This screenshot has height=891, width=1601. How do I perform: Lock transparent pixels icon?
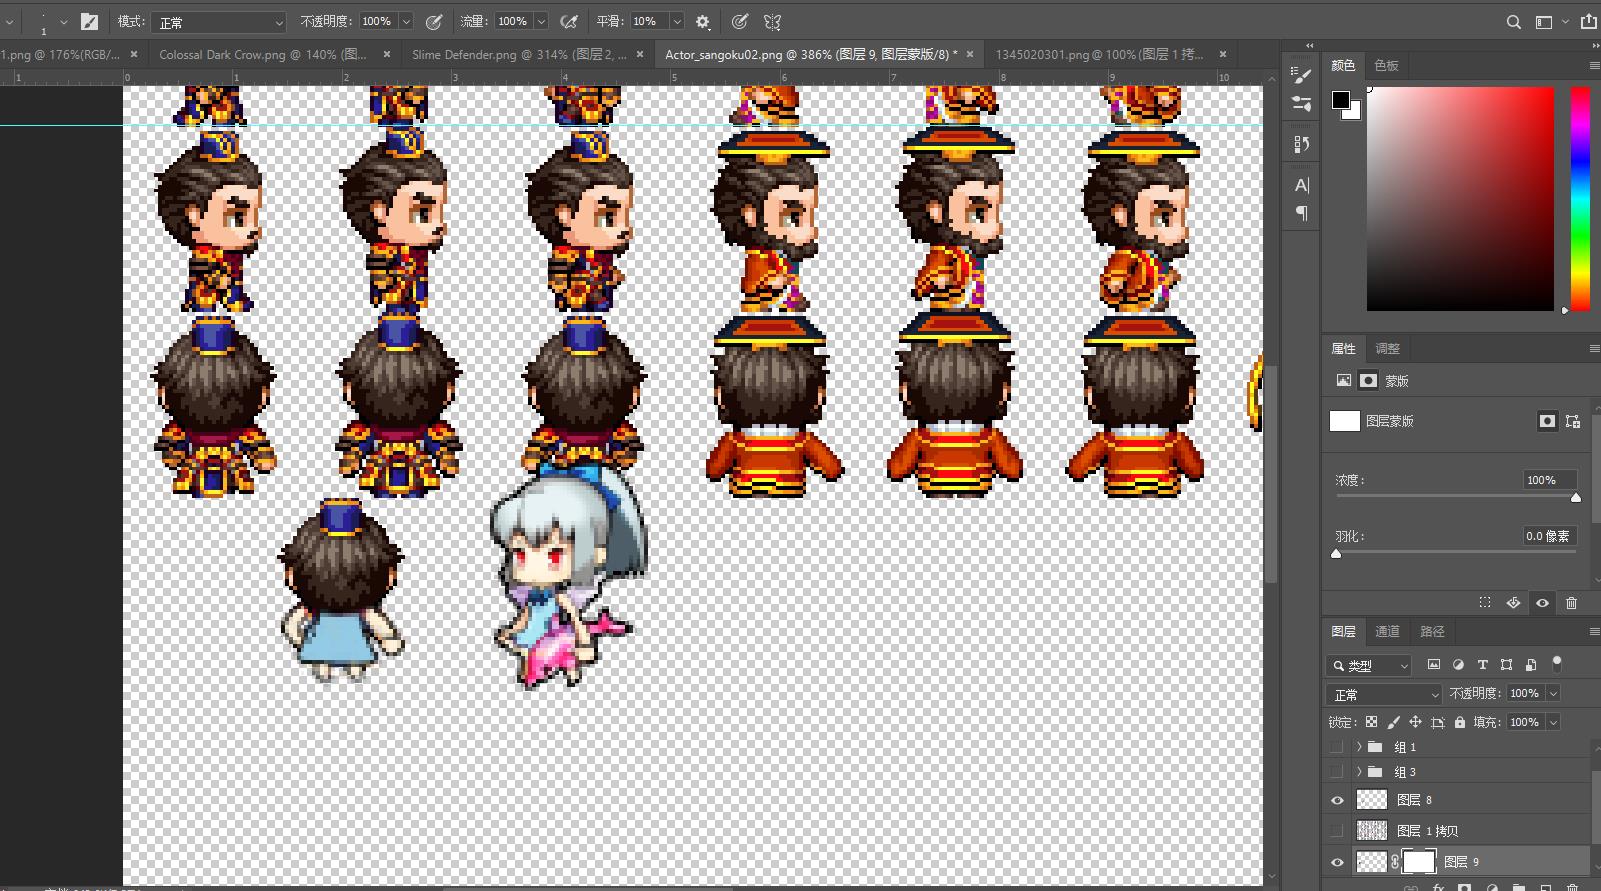(x=1371, y=722)
